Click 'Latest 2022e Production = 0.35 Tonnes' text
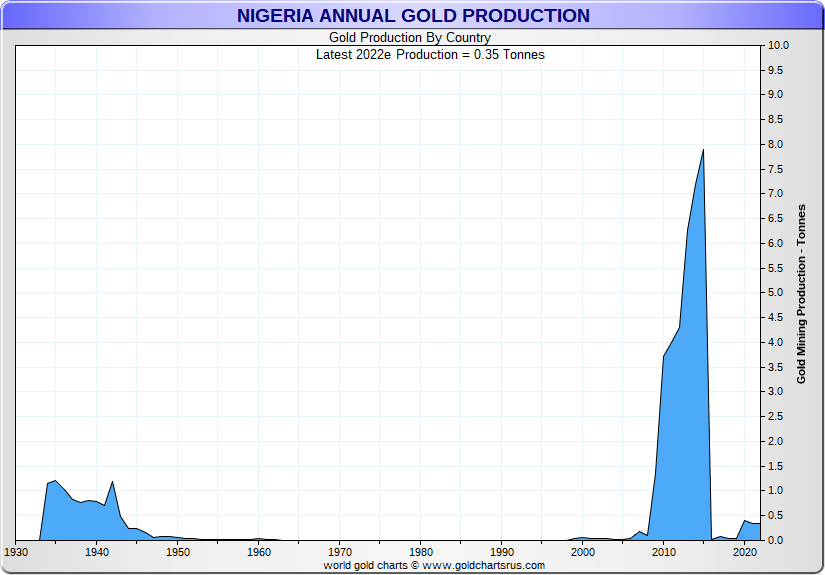This screenshot has width=825, height=575. coord(430,55)
